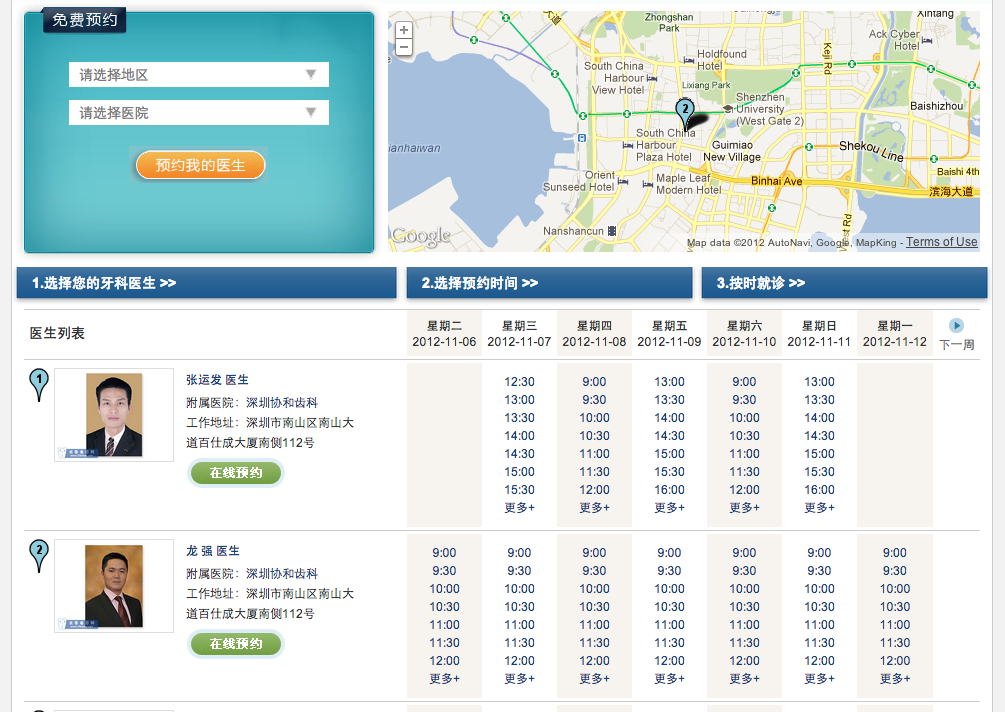Screen dimensions: 1005x712
Task: Expand 更多+ for 张运发 on 2012-11-08
Action: pyautogui.click(x=594, y=508)
